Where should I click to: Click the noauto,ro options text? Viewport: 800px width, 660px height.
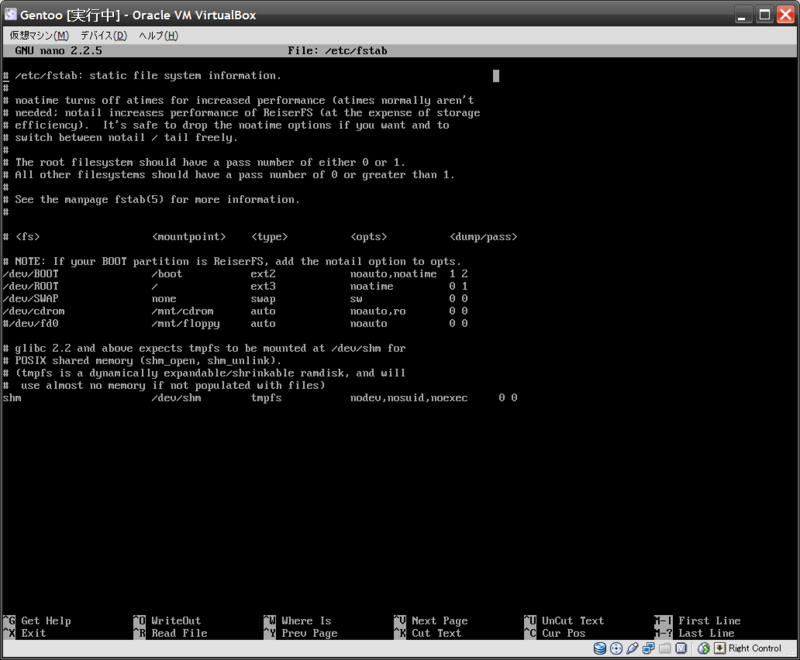pyautogui.click(x=378, y=311)
